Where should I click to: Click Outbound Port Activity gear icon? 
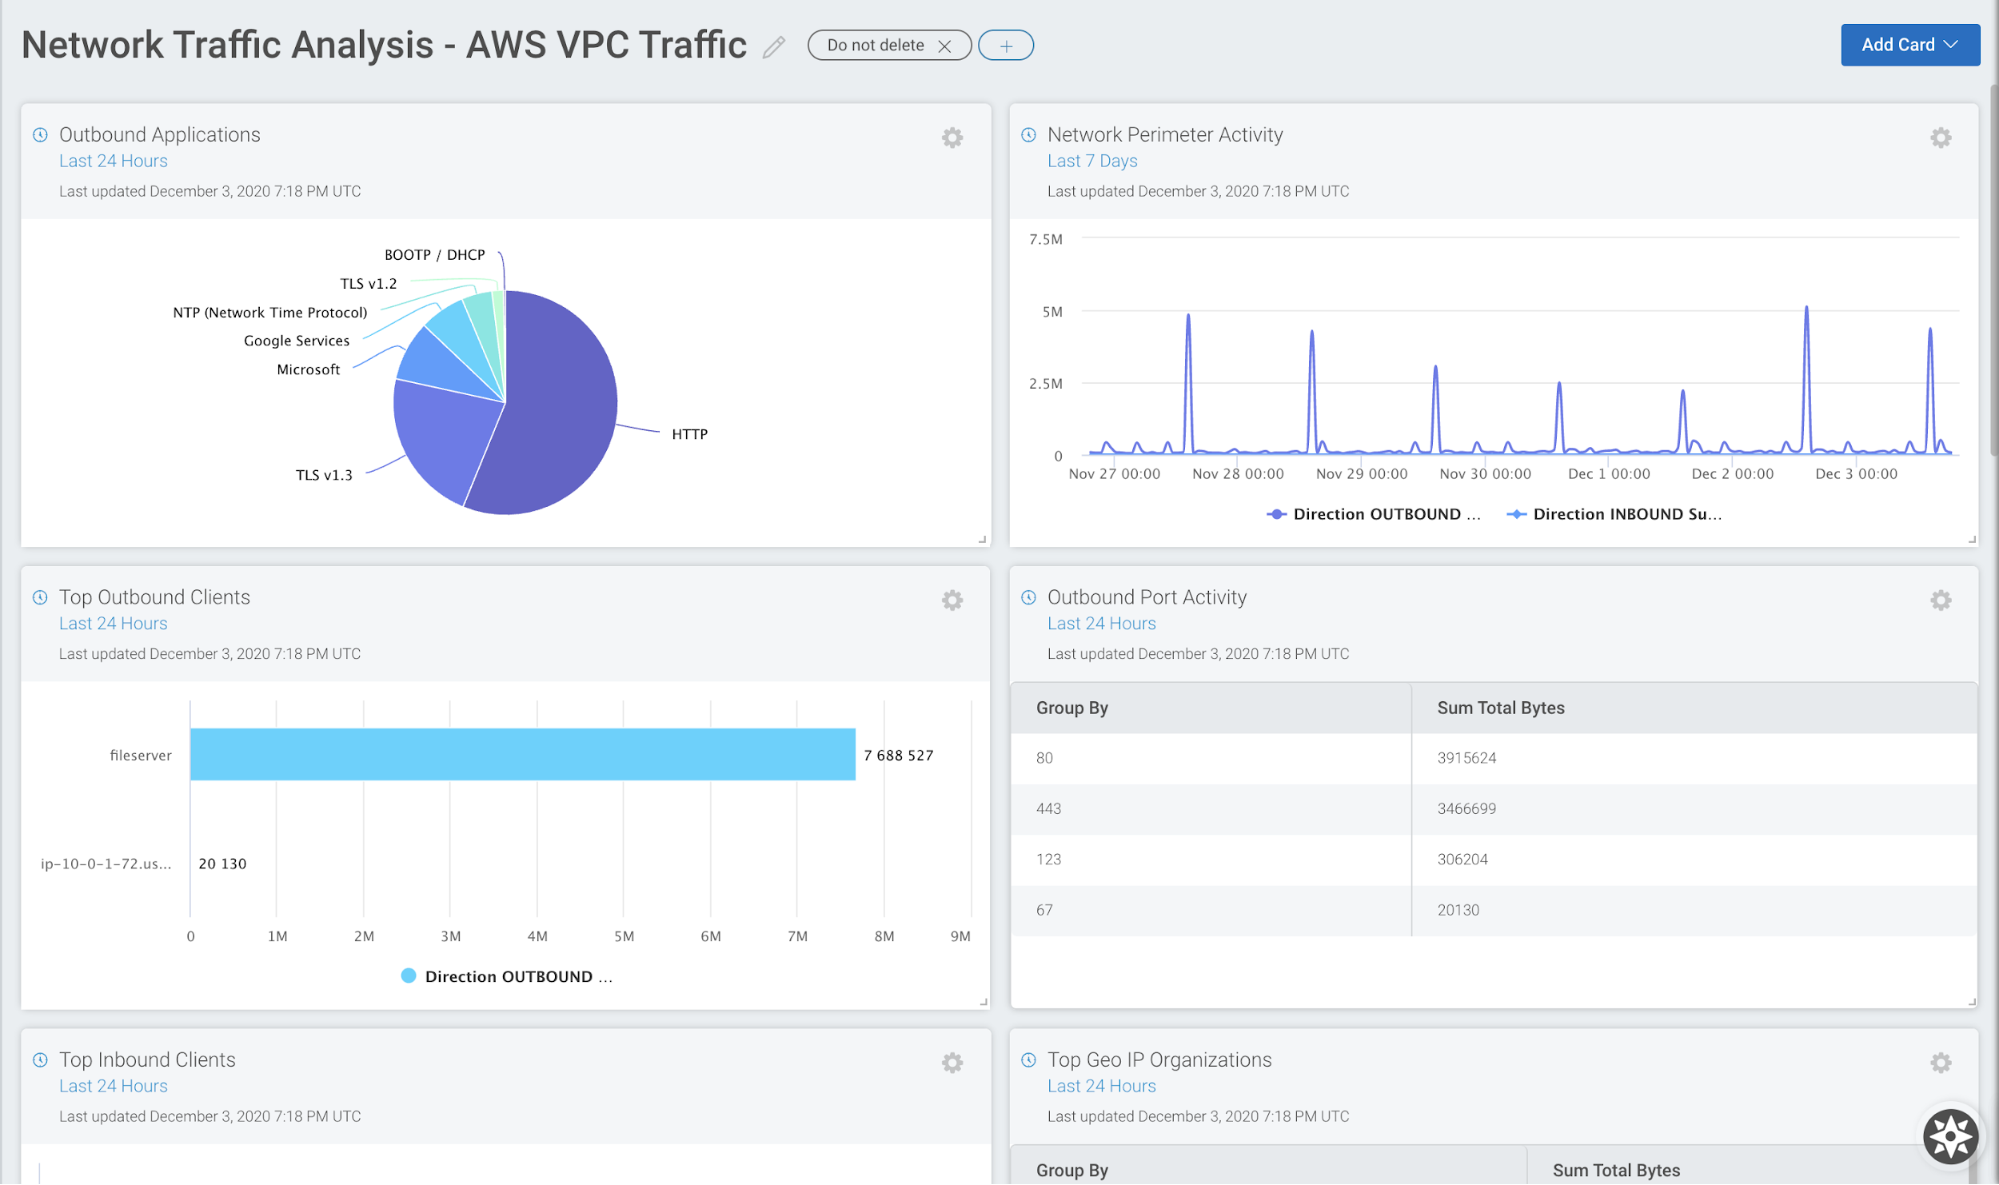tap(1940, 600)
